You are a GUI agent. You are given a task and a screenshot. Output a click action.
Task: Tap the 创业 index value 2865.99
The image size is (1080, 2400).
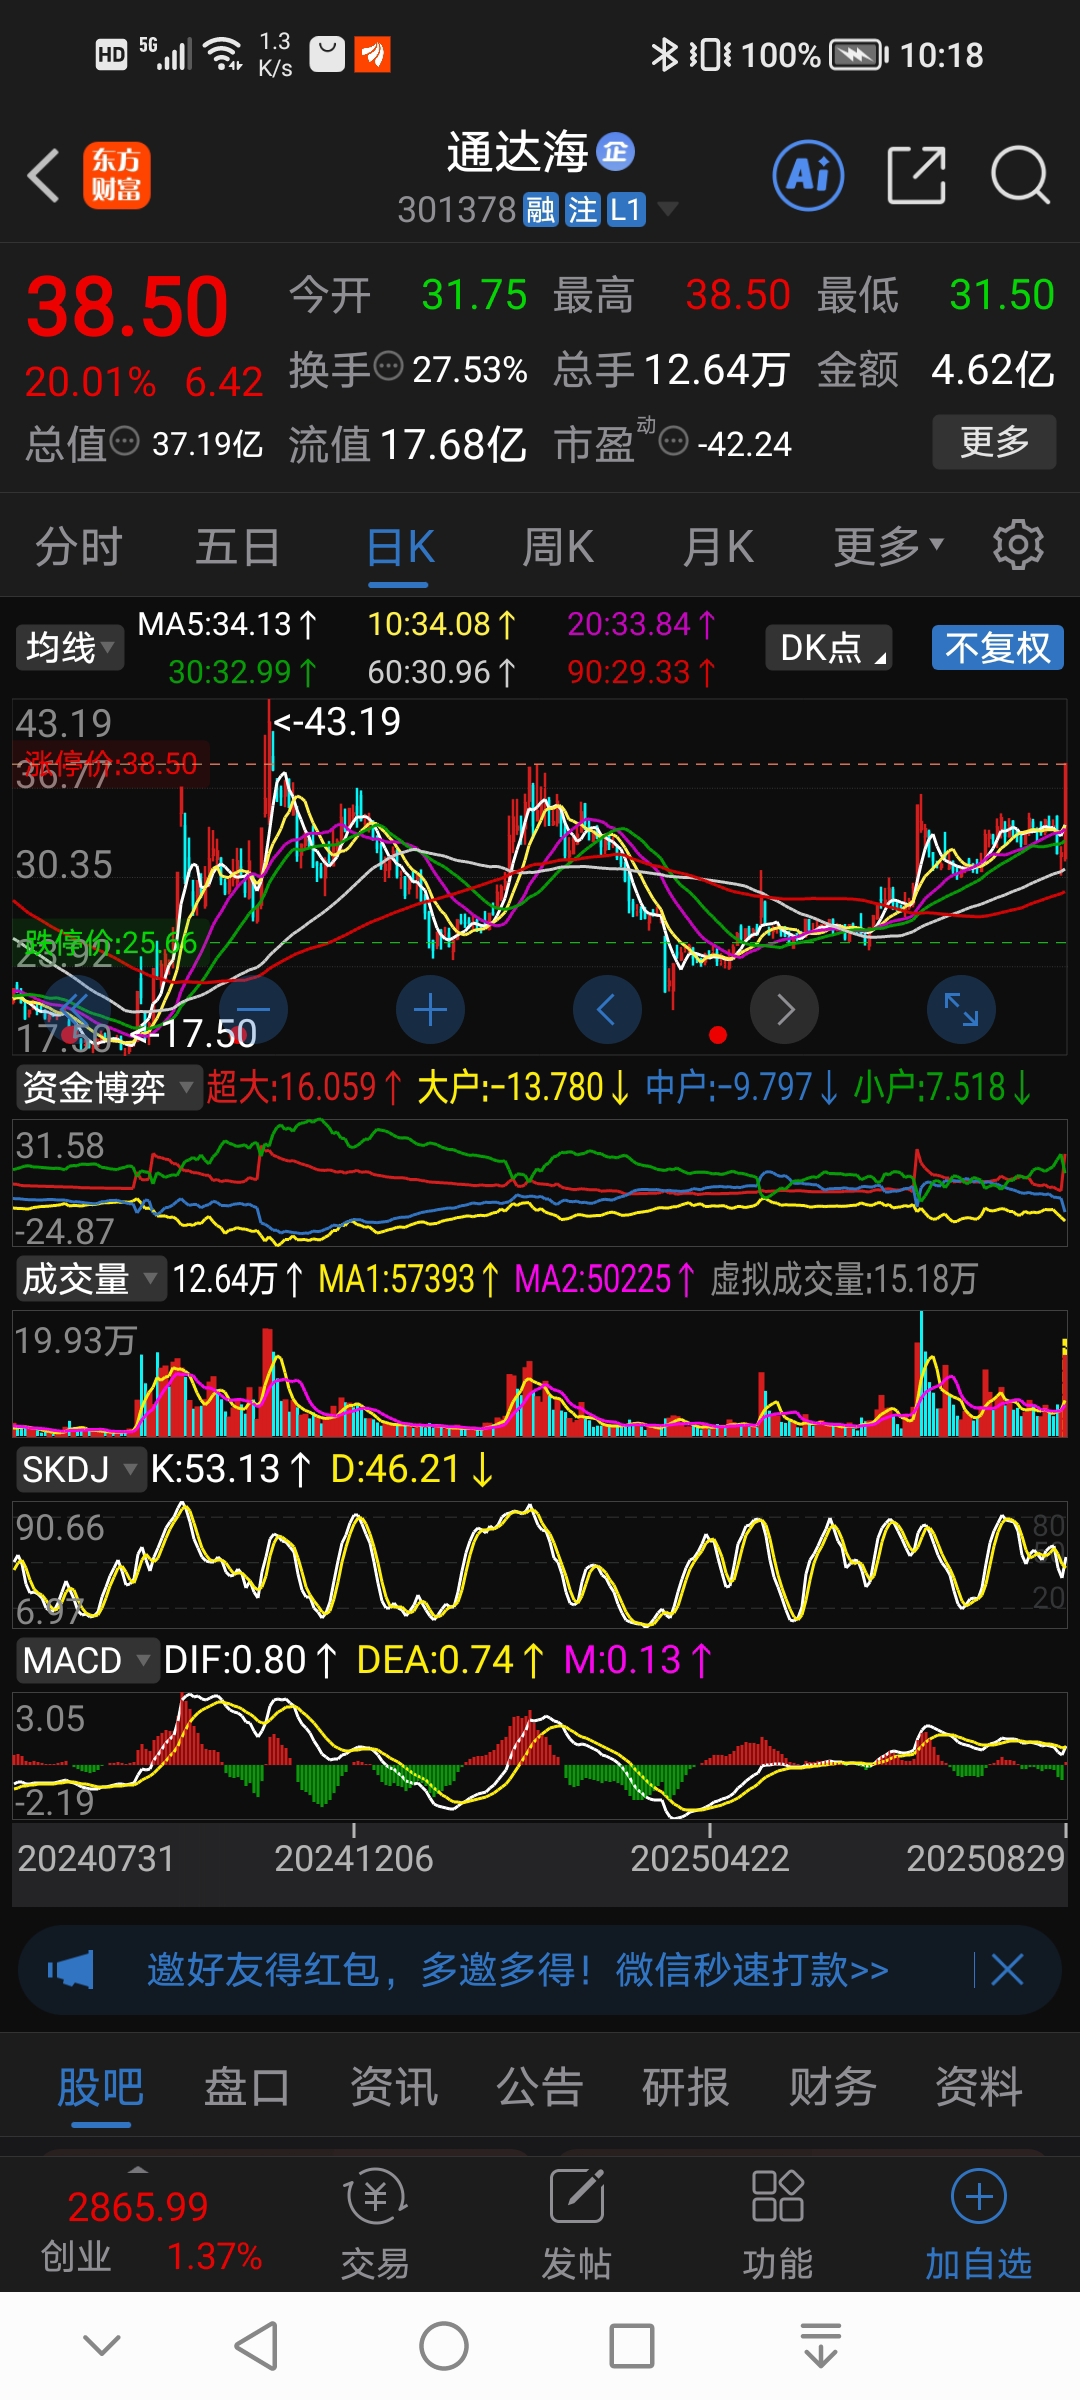[138, 2207]
